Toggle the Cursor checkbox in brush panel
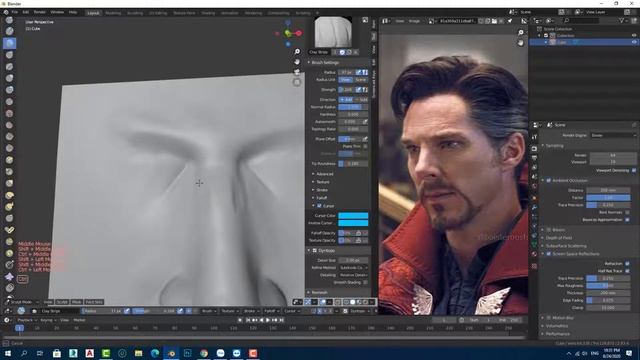 tap(320, 206)
